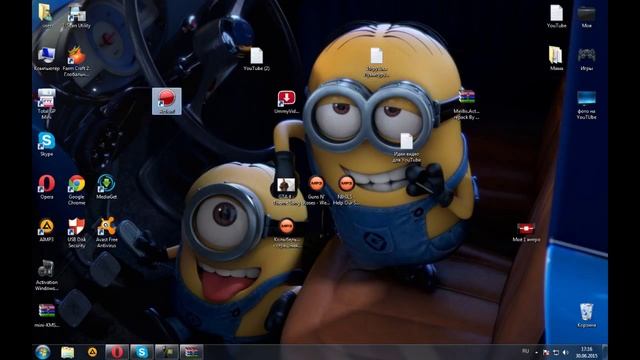Launch Avast Free Antivirus shortcut

[107, 232]
